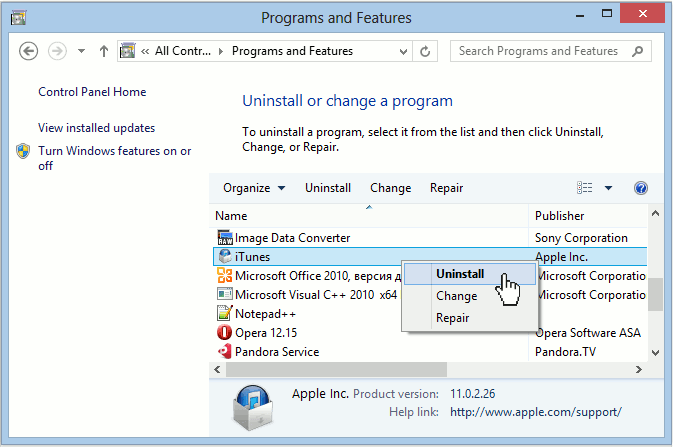Click Apple Inc. publisher cell in list
673x447 pixels.
tap(561, 257)
